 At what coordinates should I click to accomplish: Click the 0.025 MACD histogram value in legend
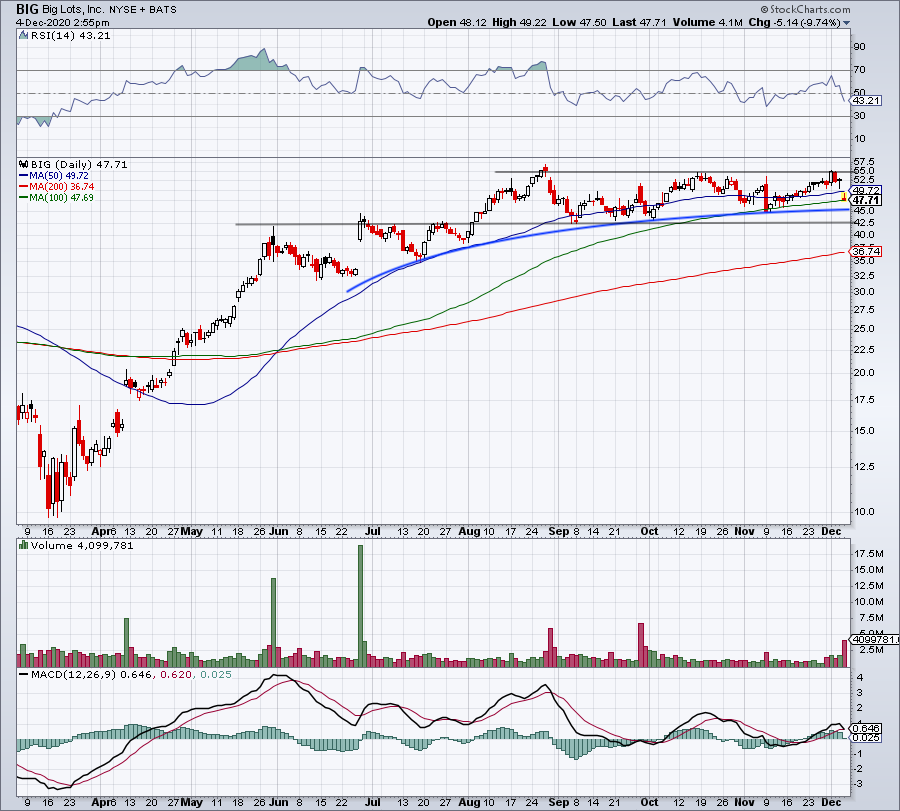pos(216,674)
